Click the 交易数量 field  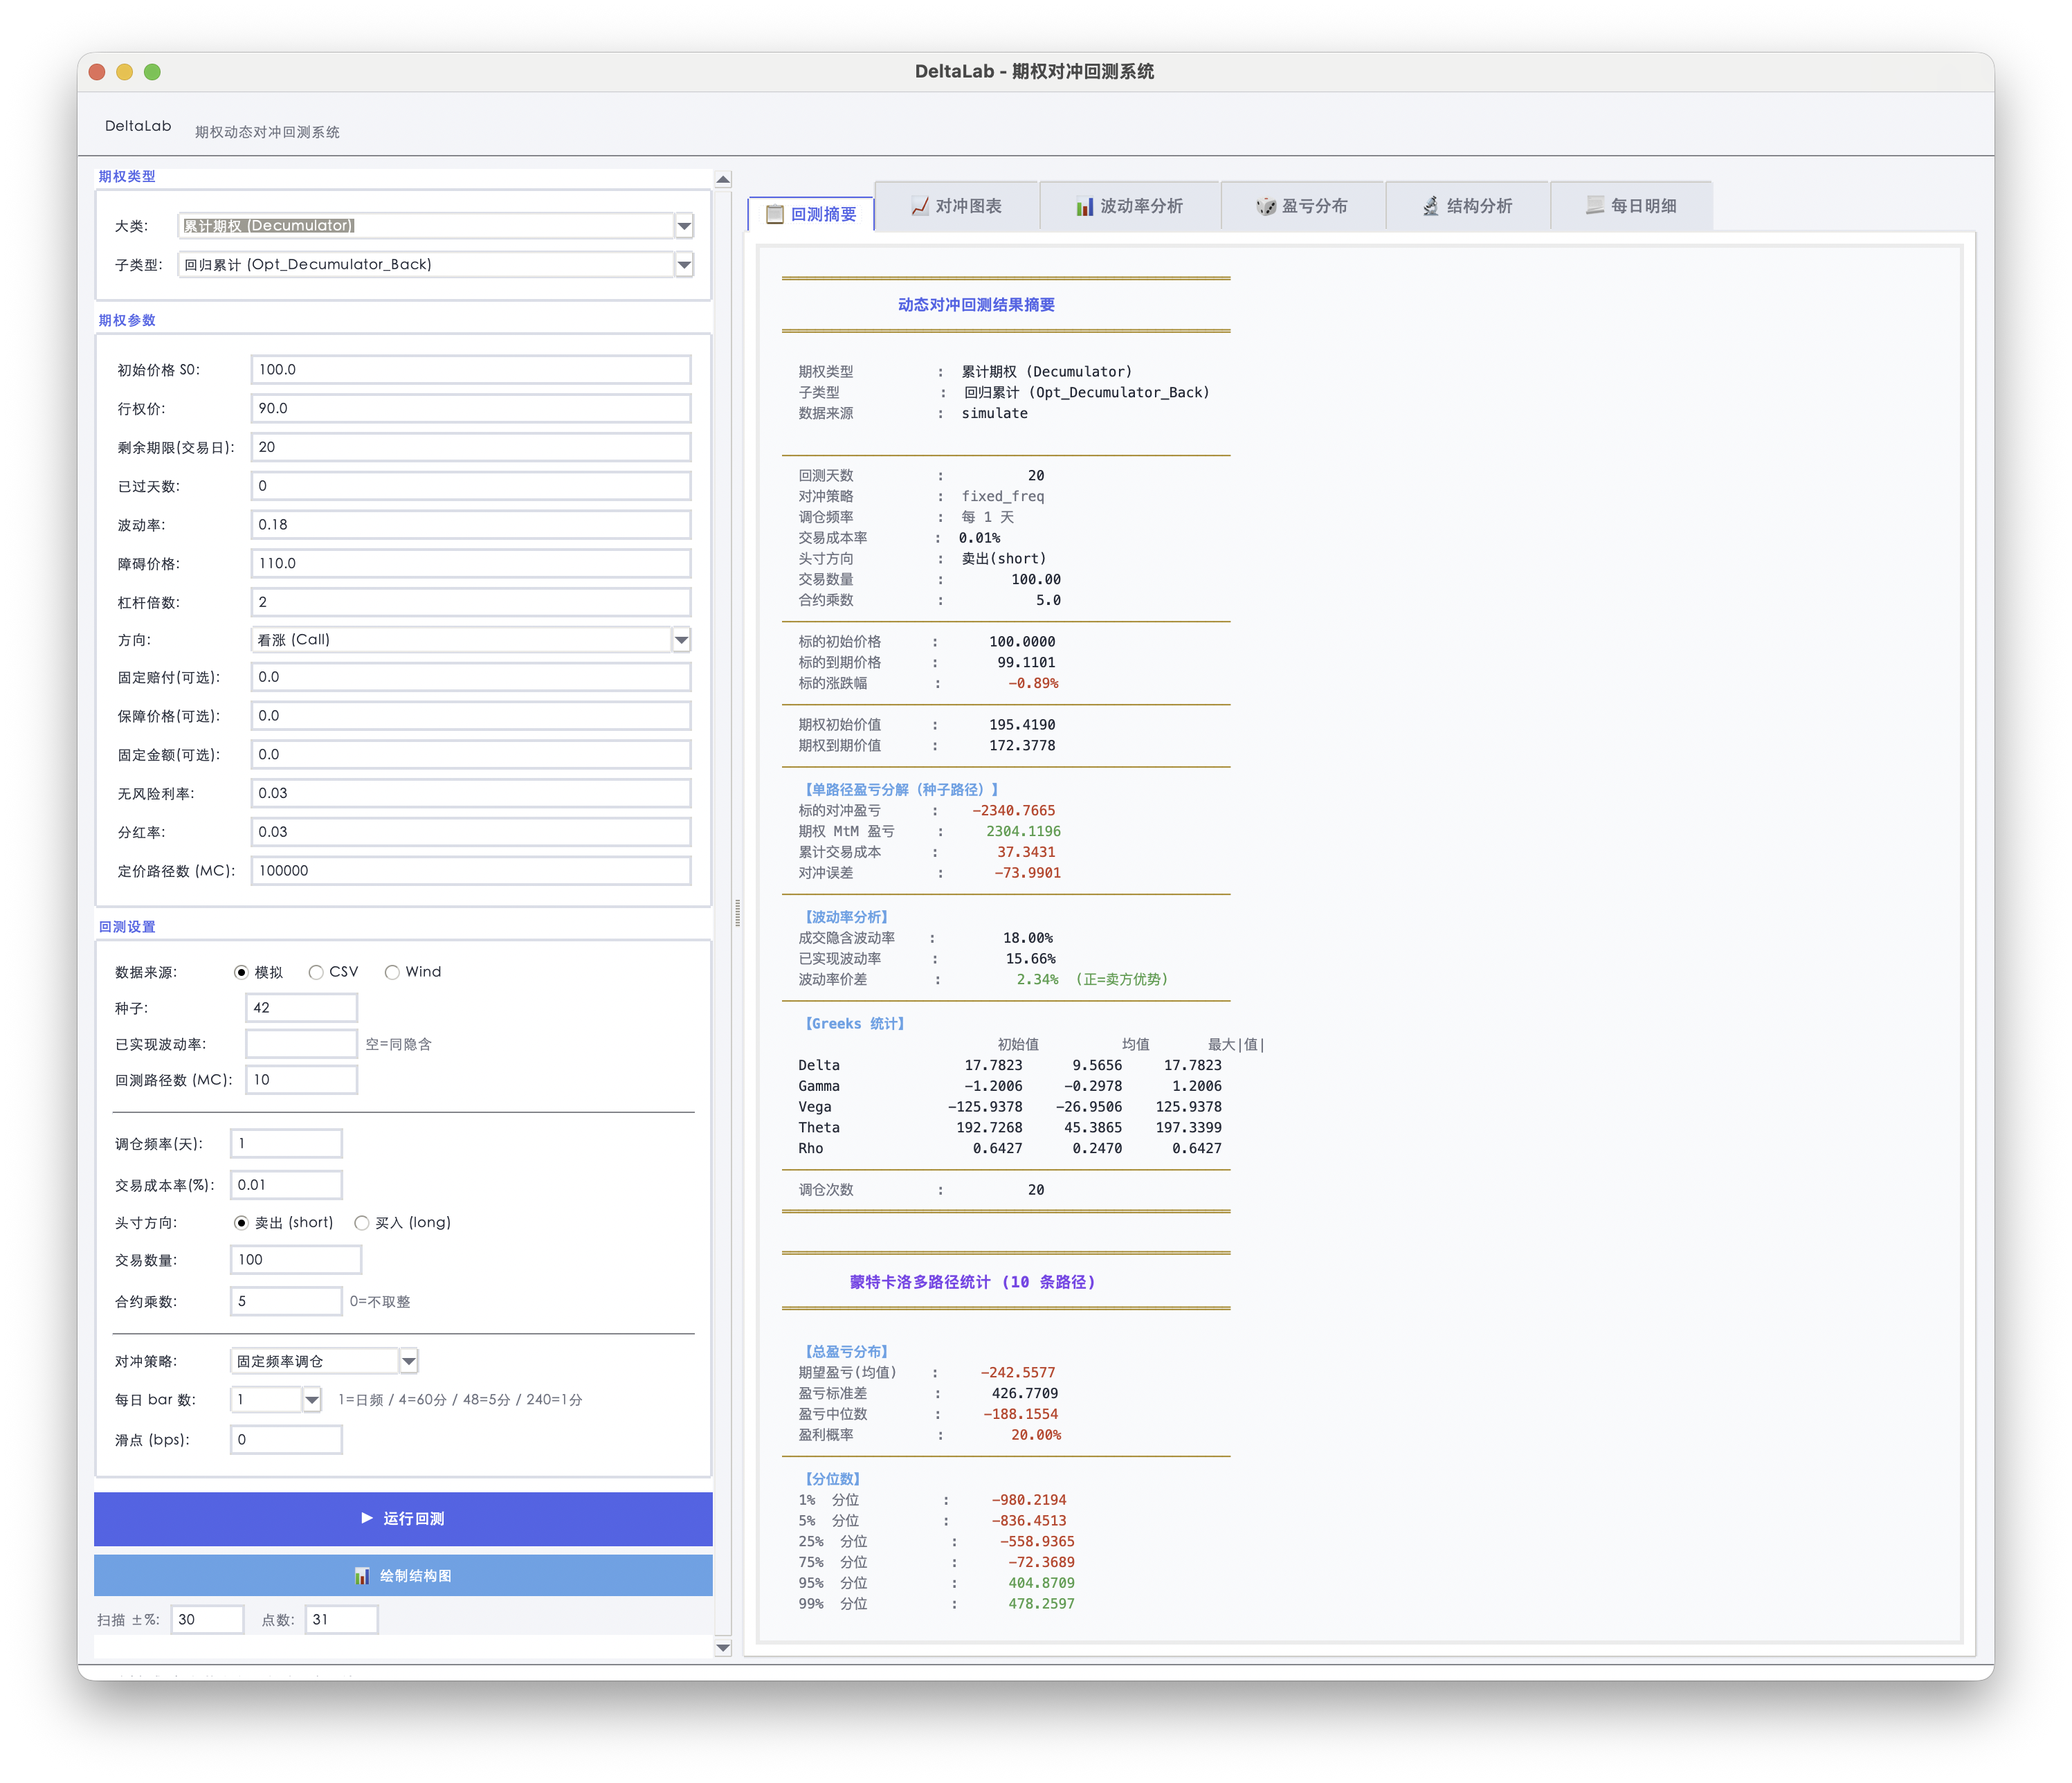pyautogui.click(x=296, y=1260)
